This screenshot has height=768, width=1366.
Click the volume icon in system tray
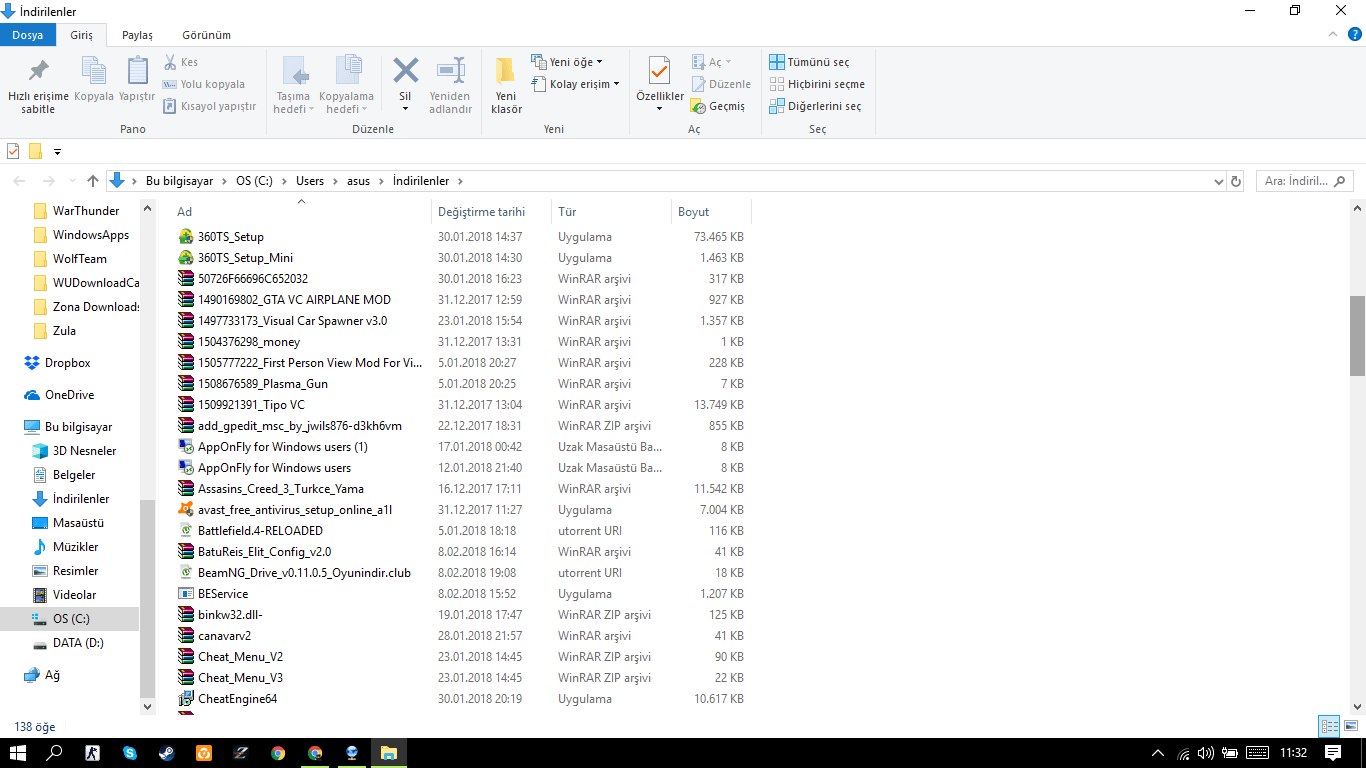[x=1206, y=753]
